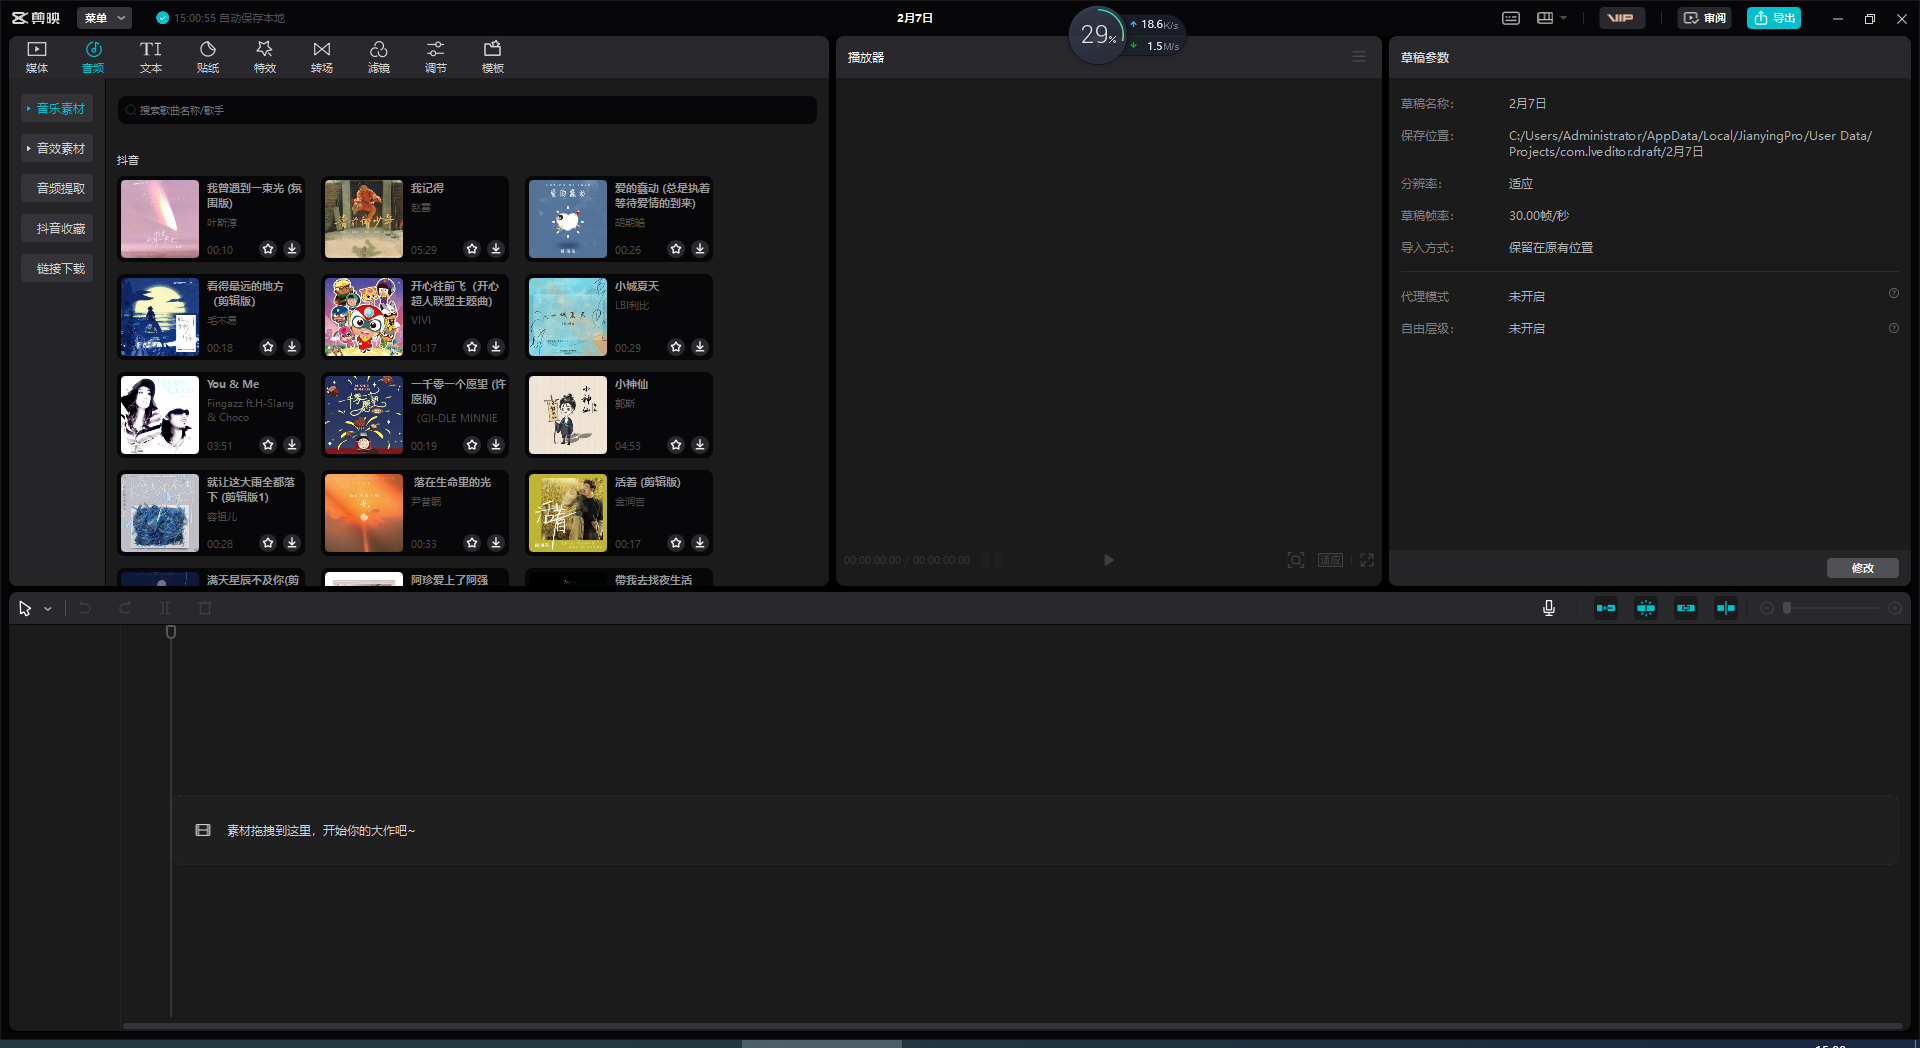Screen dimensions: 1920x1048
Task: Select the 抖音收藏 sidebar item
Action: point(57,228)
